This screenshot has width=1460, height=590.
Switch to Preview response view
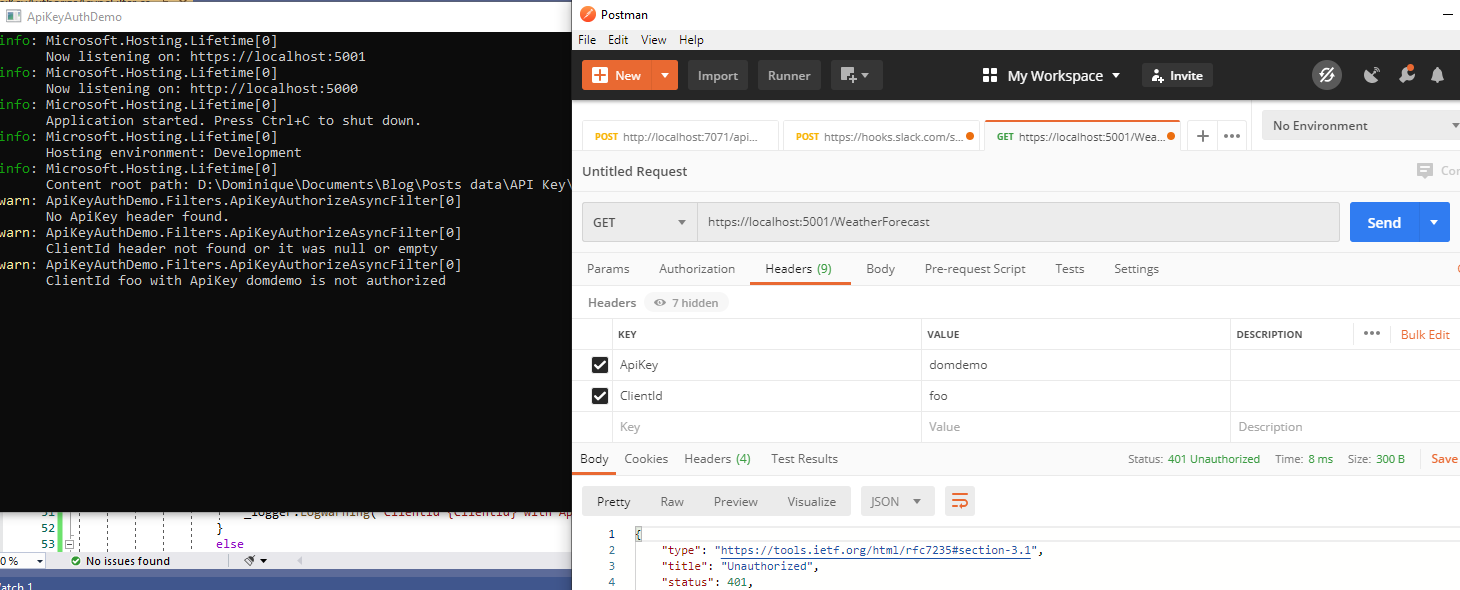(x=735, y=502)
